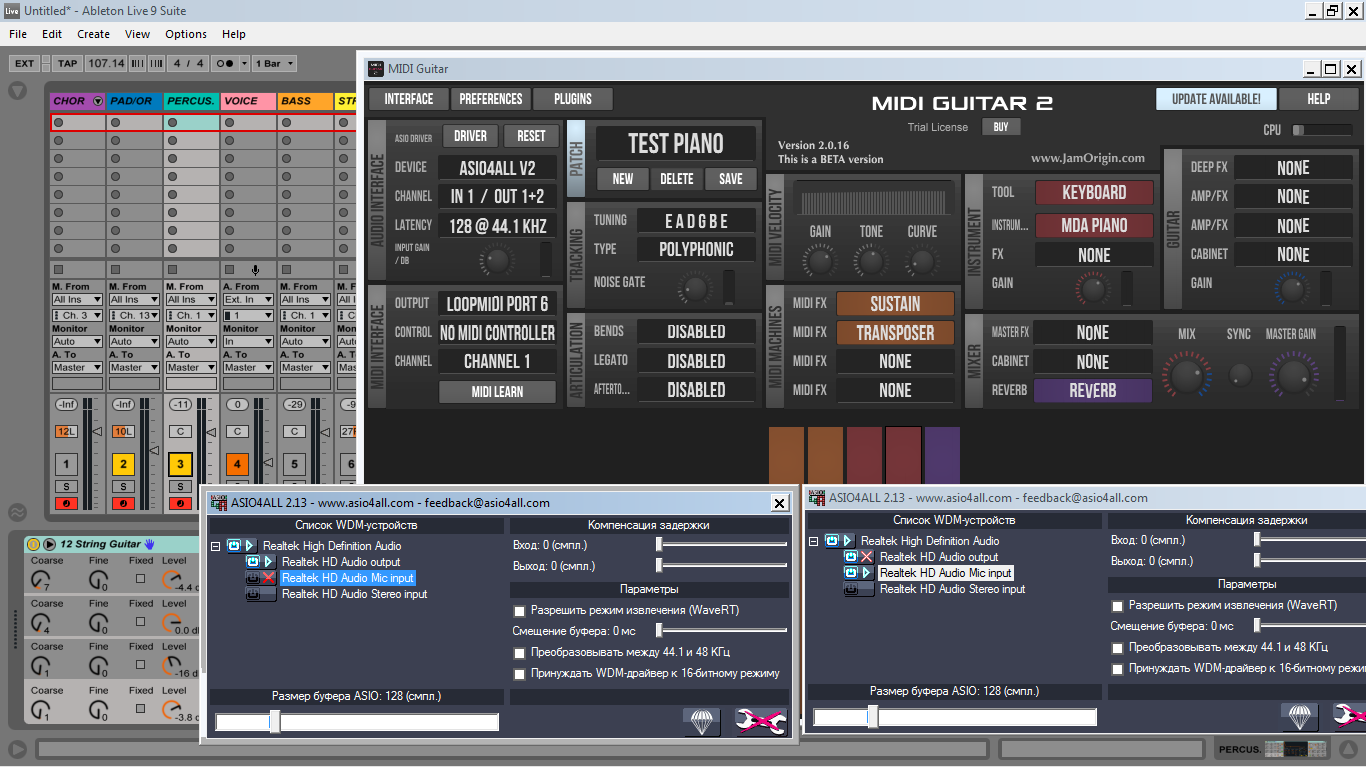Viewport: 1366px width, 768px height.
Task: Open the 1 Bar quantization dropdown
Action: click(x=275, y=63)
